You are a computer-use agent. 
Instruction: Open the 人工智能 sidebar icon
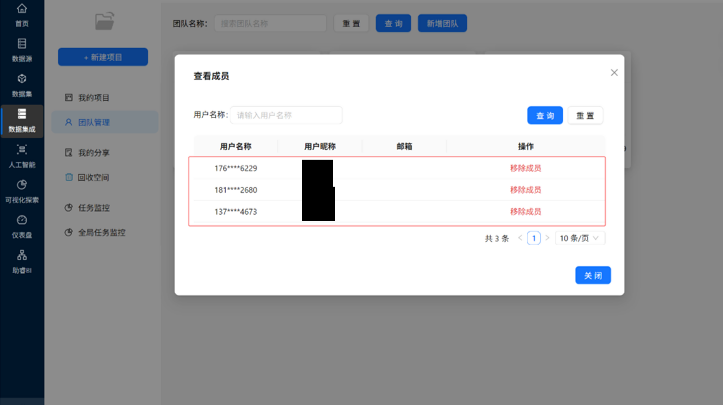click(x=22, y=149)
